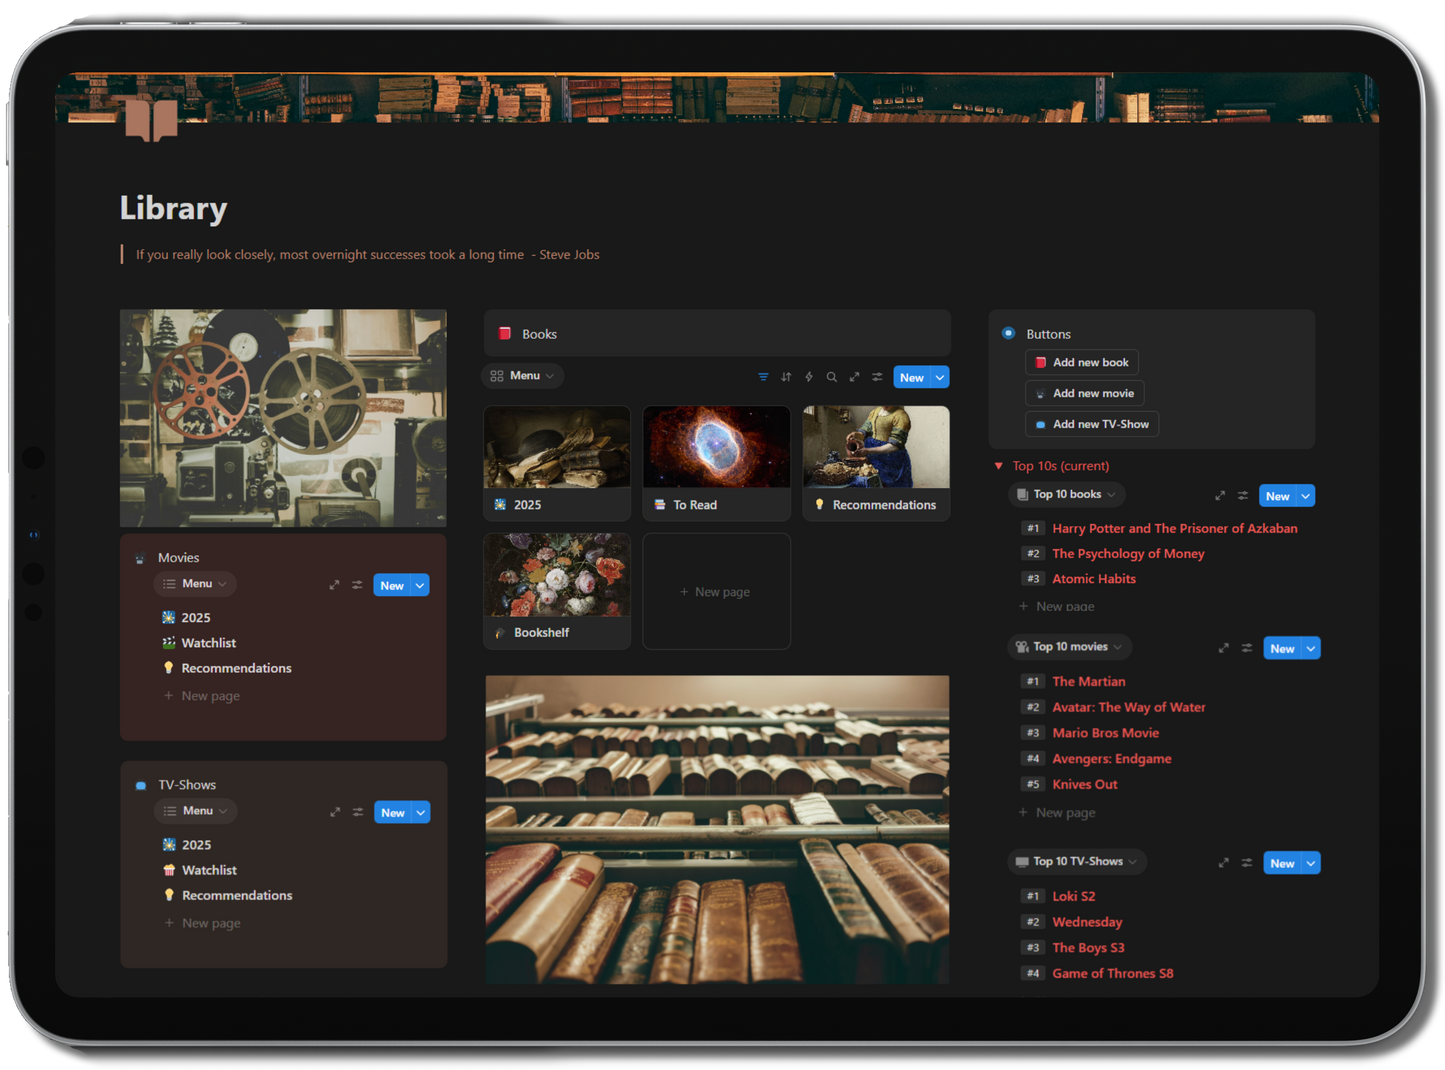Open the Menu view dropdown under Books
This screenshot has height=1070, width=1445.
coord(522,375)
